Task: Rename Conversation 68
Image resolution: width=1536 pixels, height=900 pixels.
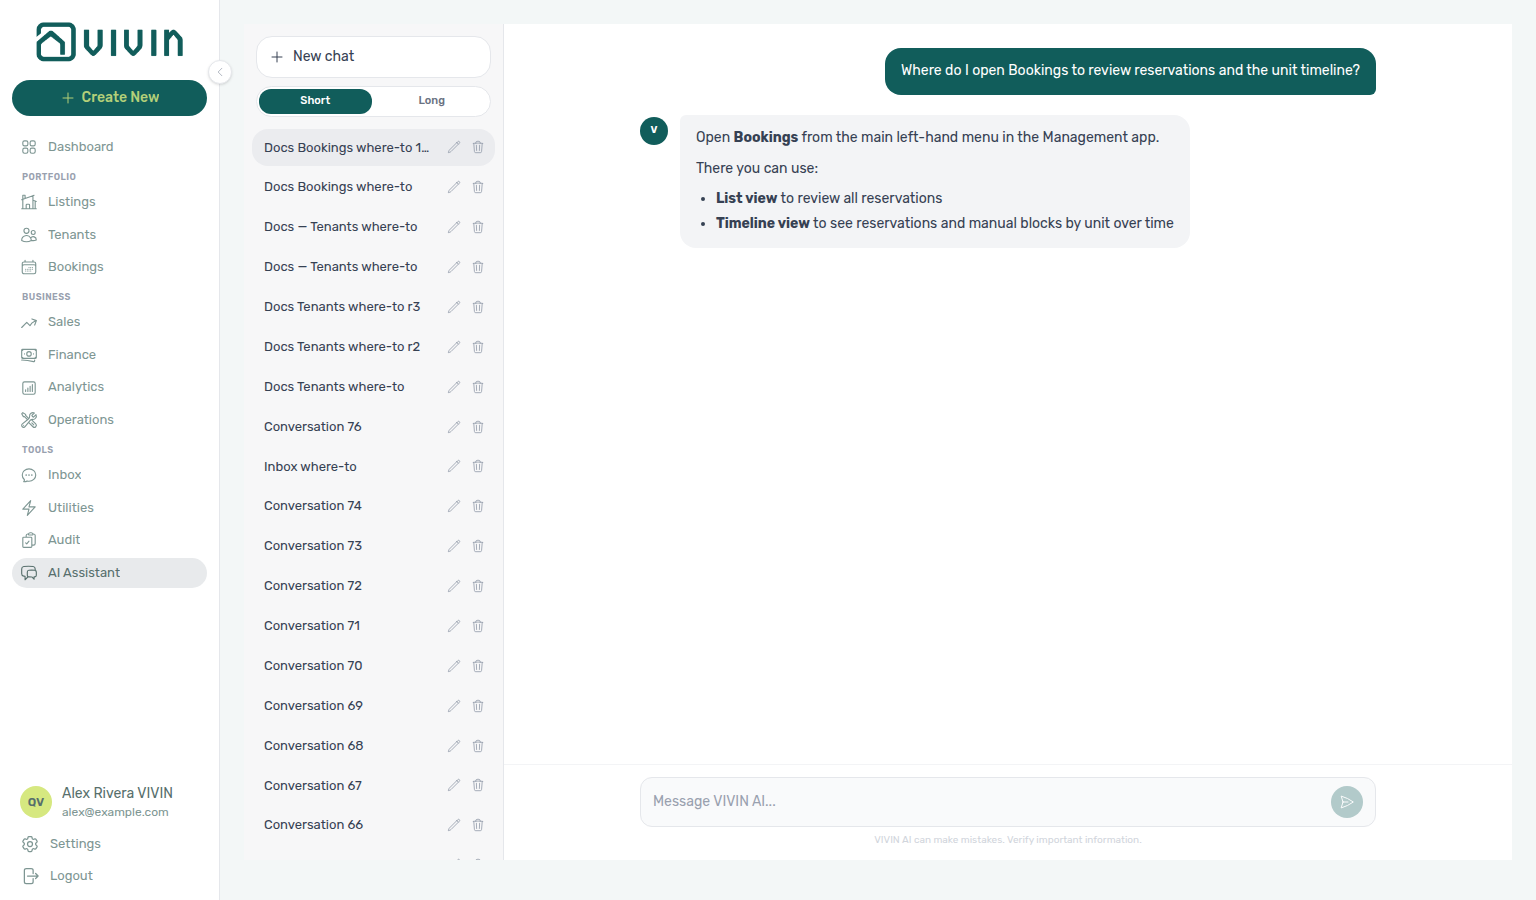Action: pos(454,746)
